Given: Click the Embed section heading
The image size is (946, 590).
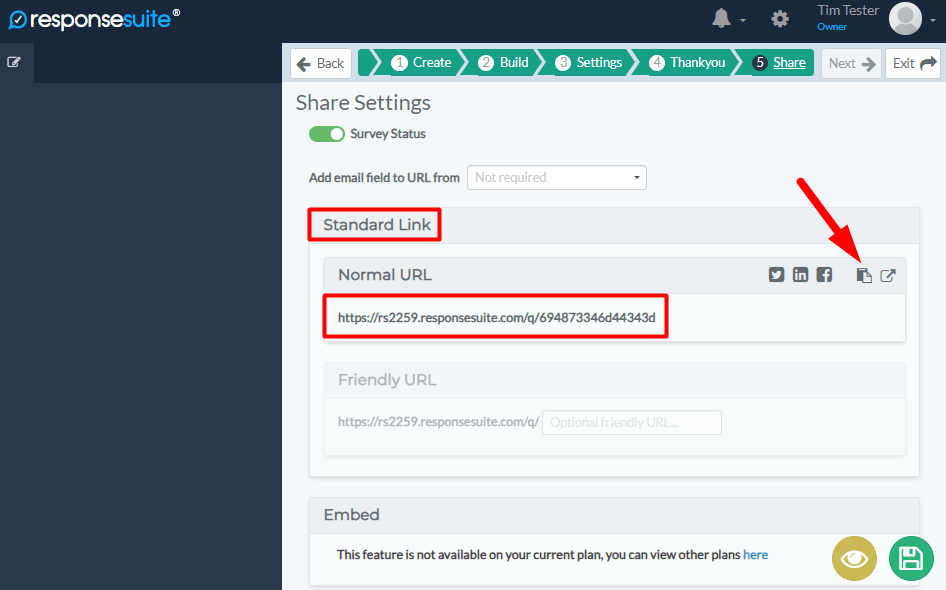Looking at the screenshot, I should tap(351, 515).
